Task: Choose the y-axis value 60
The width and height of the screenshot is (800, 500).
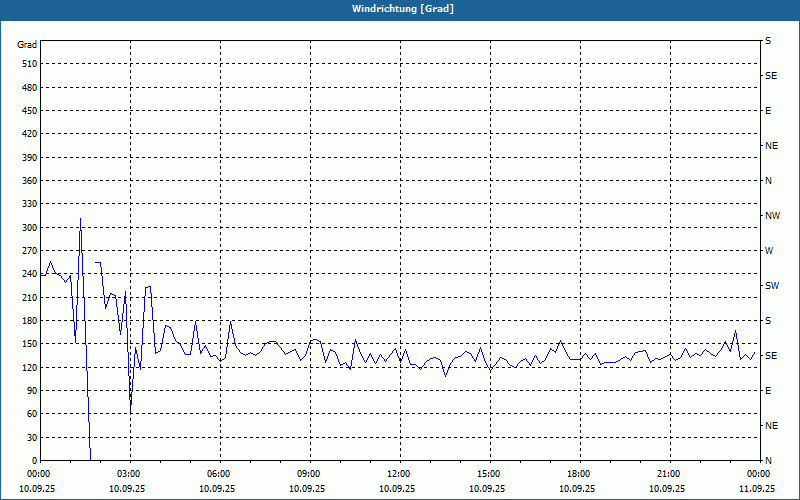Action: 32,414
